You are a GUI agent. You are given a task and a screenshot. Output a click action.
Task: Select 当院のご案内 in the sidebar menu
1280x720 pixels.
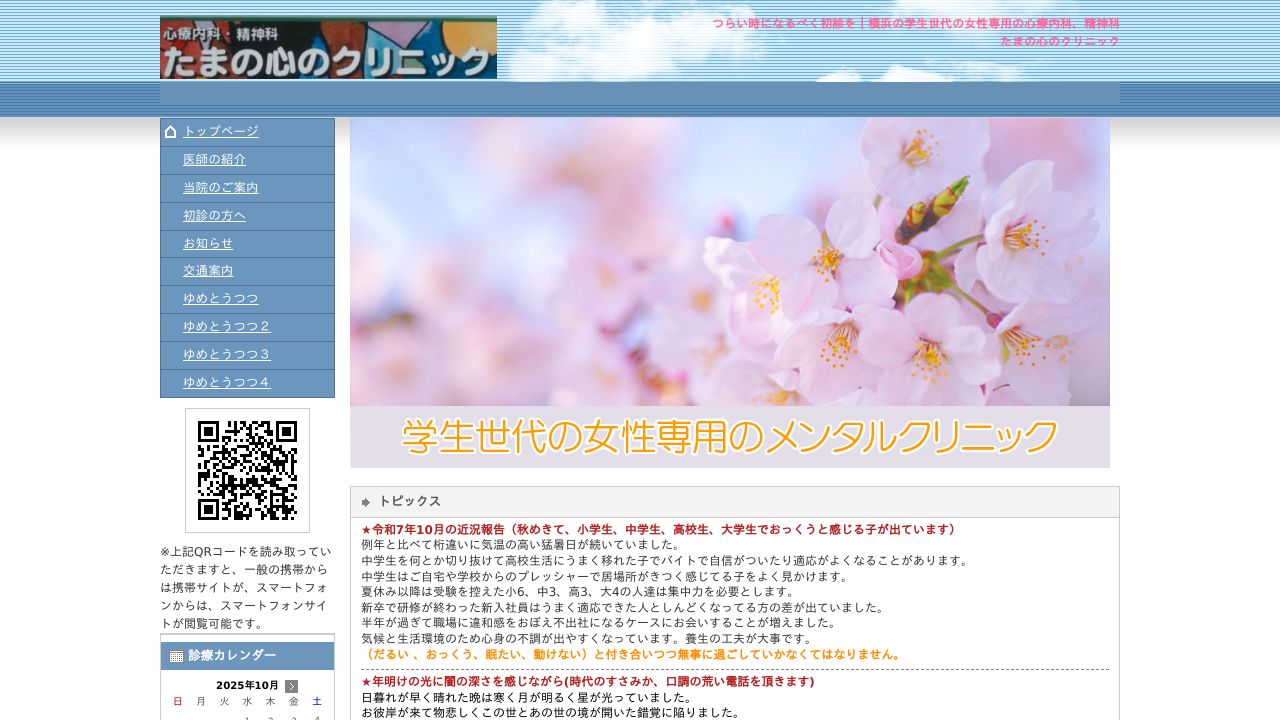pyautogui.click(x=221, y=187)
